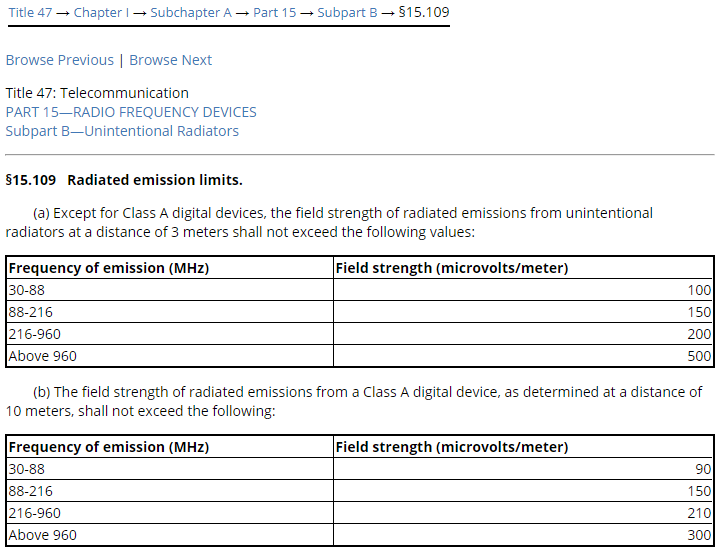Navigate to Part 15 breadcrumb link
The width and height of the screenshot is (727, 557).
(x=274, y=13)
